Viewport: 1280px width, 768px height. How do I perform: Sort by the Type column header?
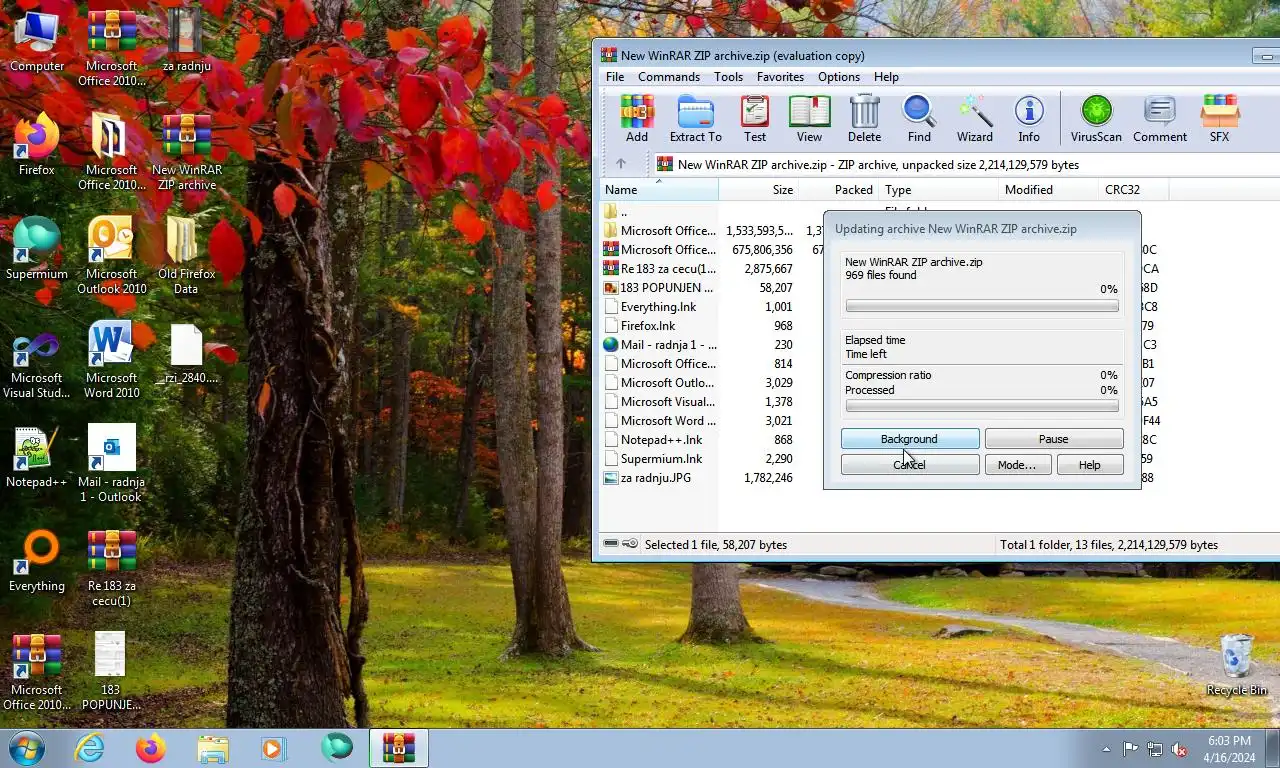(x=939, y=189)
